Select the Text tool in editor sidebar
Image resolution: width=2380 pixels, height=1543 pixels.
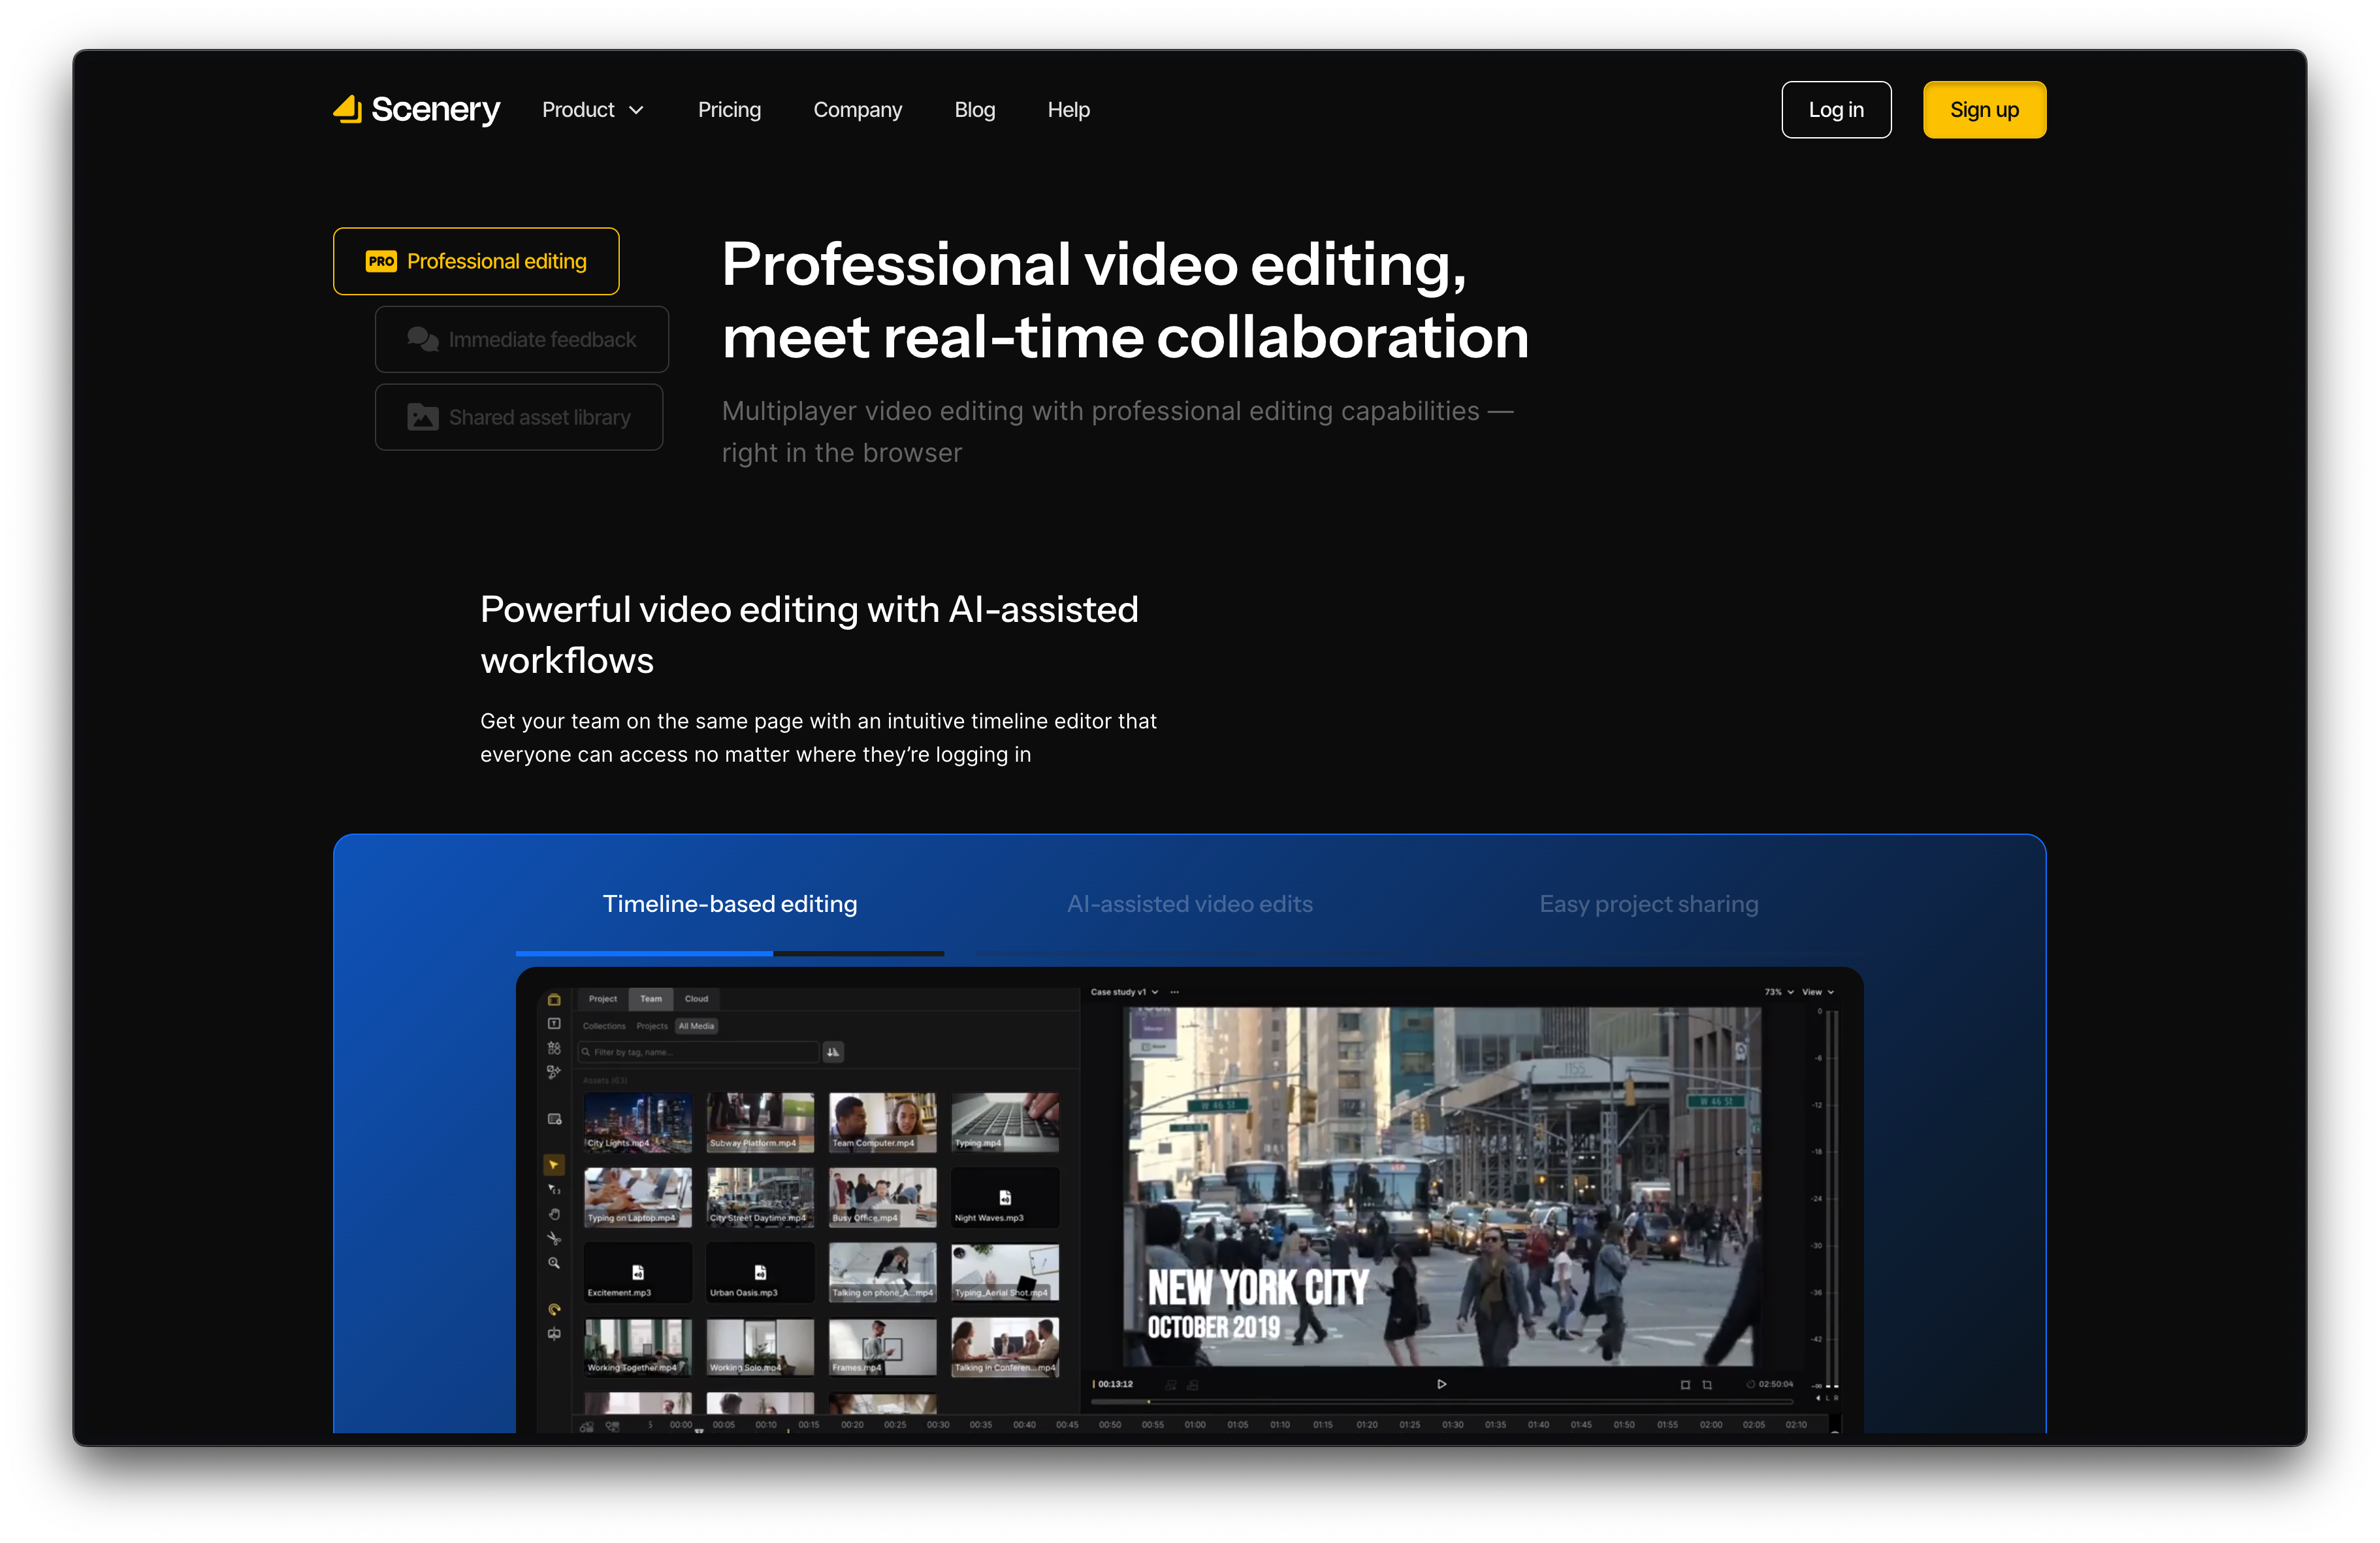point(554,1024)
